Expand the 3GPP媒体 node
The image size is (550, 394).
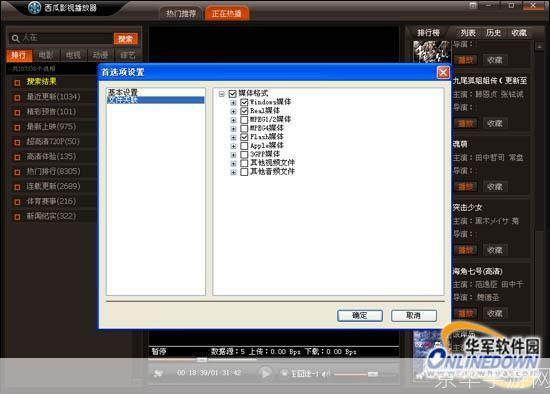[x=233, y=155]
